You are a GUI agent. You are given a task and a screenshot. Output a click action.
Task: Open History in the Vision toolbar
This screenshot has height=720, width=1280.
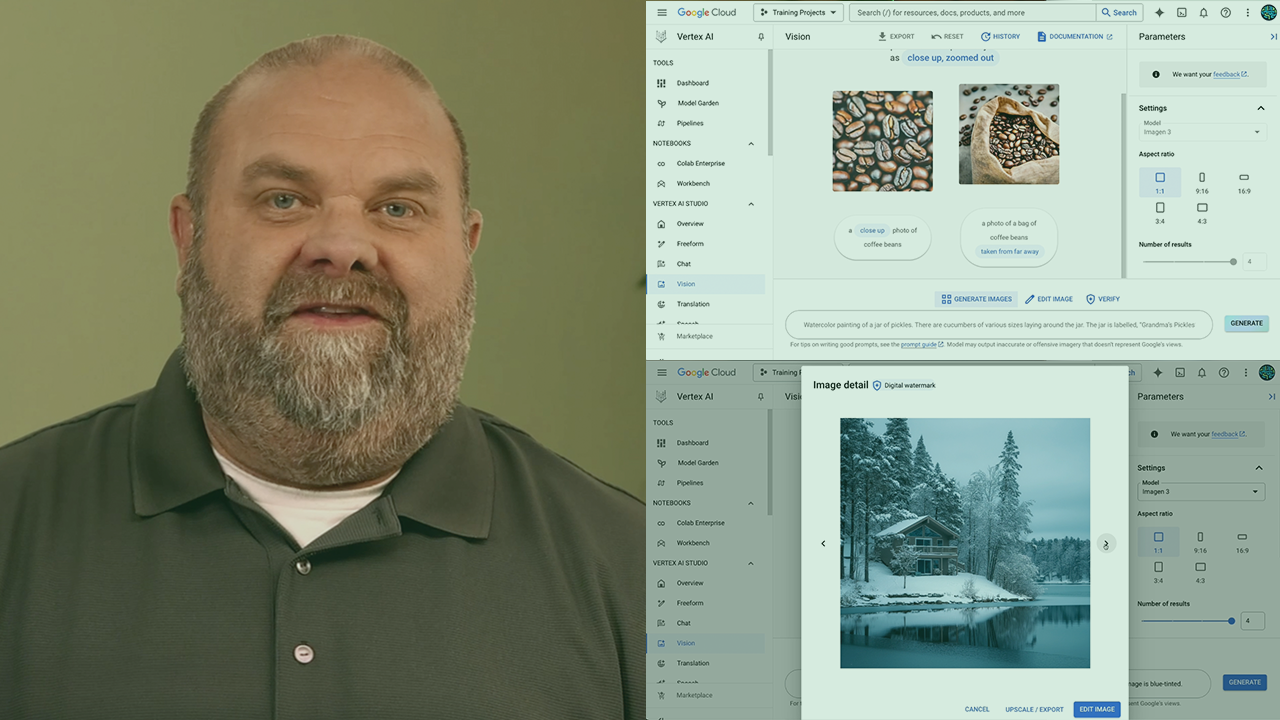tap(986, 37)
